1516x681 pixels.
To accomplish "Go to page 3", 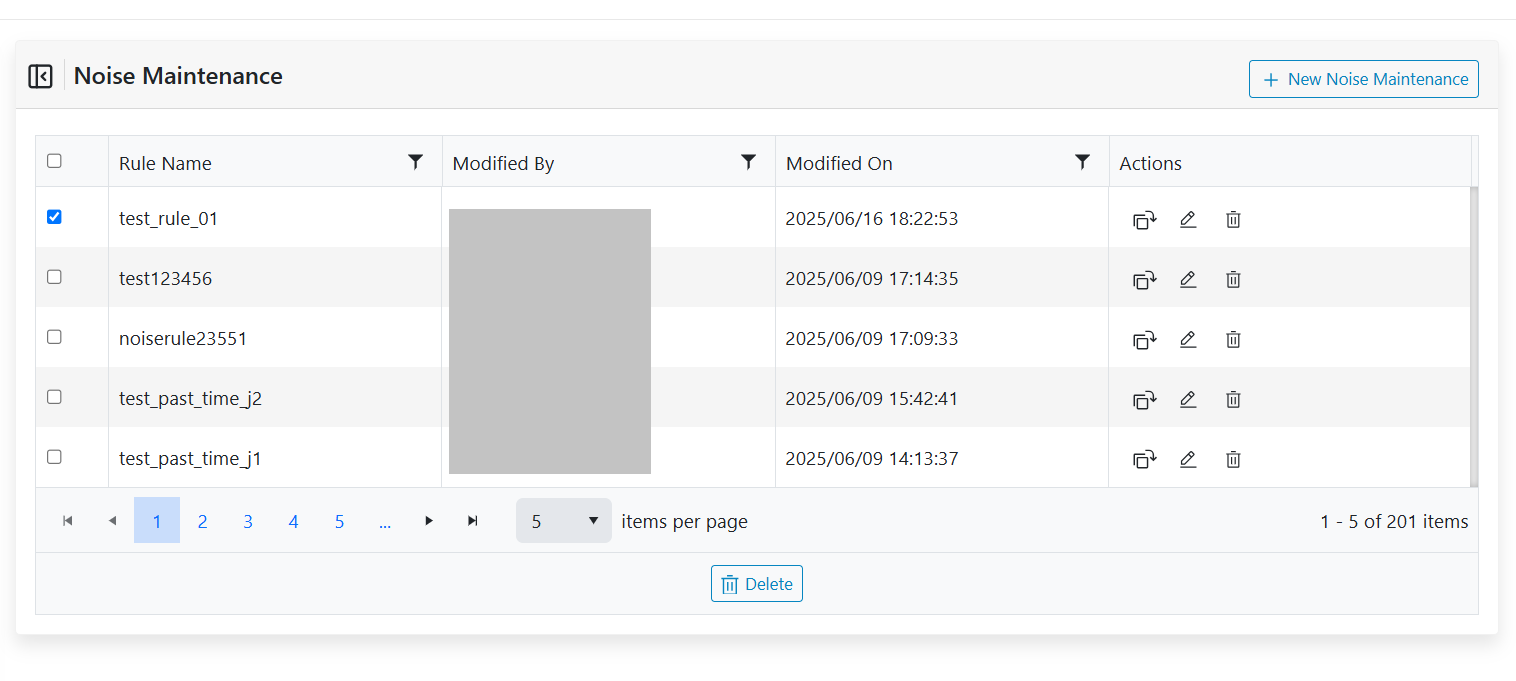I will pos(248,521).
